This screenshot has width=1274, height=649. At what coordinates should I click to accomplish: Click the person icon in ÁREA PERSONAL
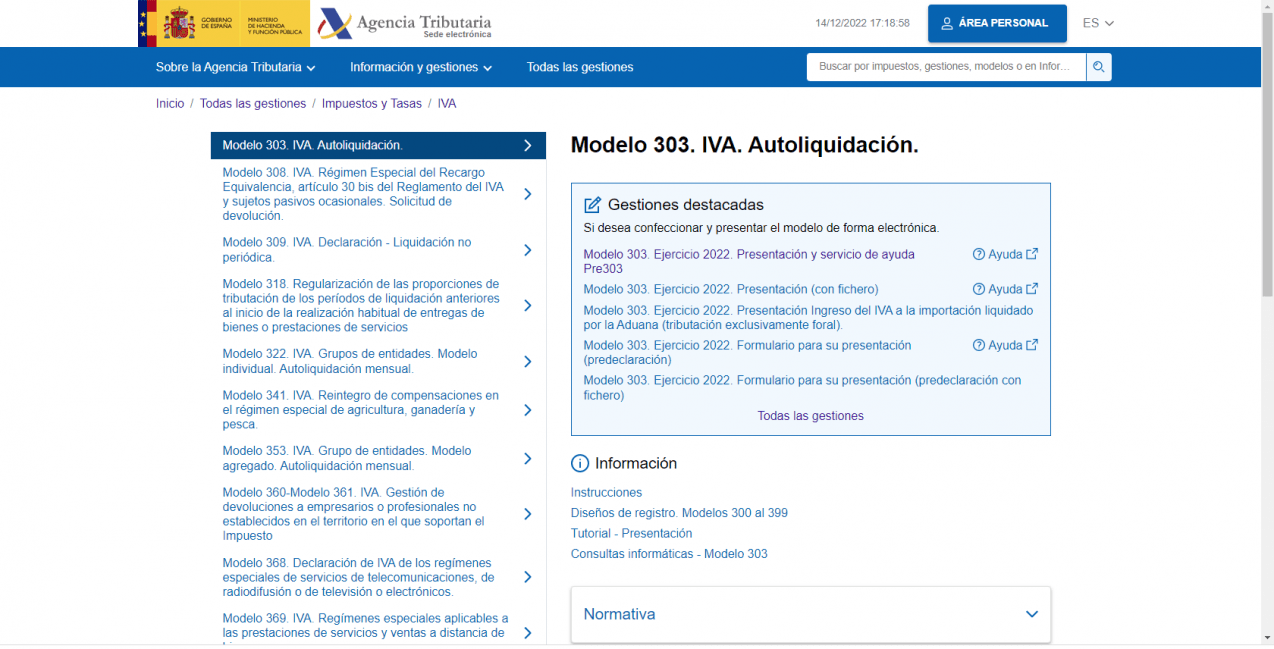(x=946, y=23)
